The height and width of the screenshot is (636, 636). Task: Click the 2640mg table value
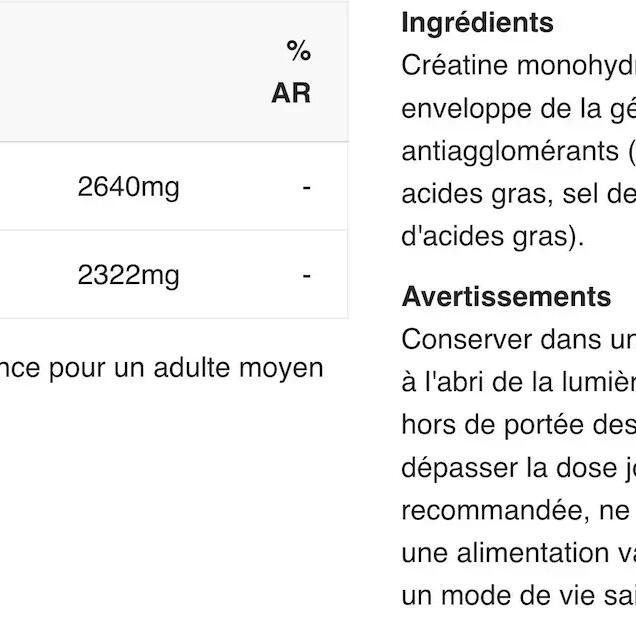point(128,187)
